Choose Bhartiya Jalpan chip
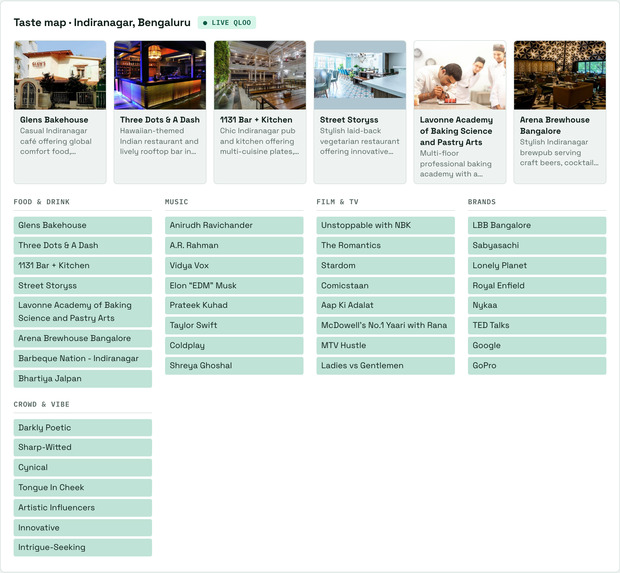This screenshot has height=573, width=620. click(x=83, y=379)
